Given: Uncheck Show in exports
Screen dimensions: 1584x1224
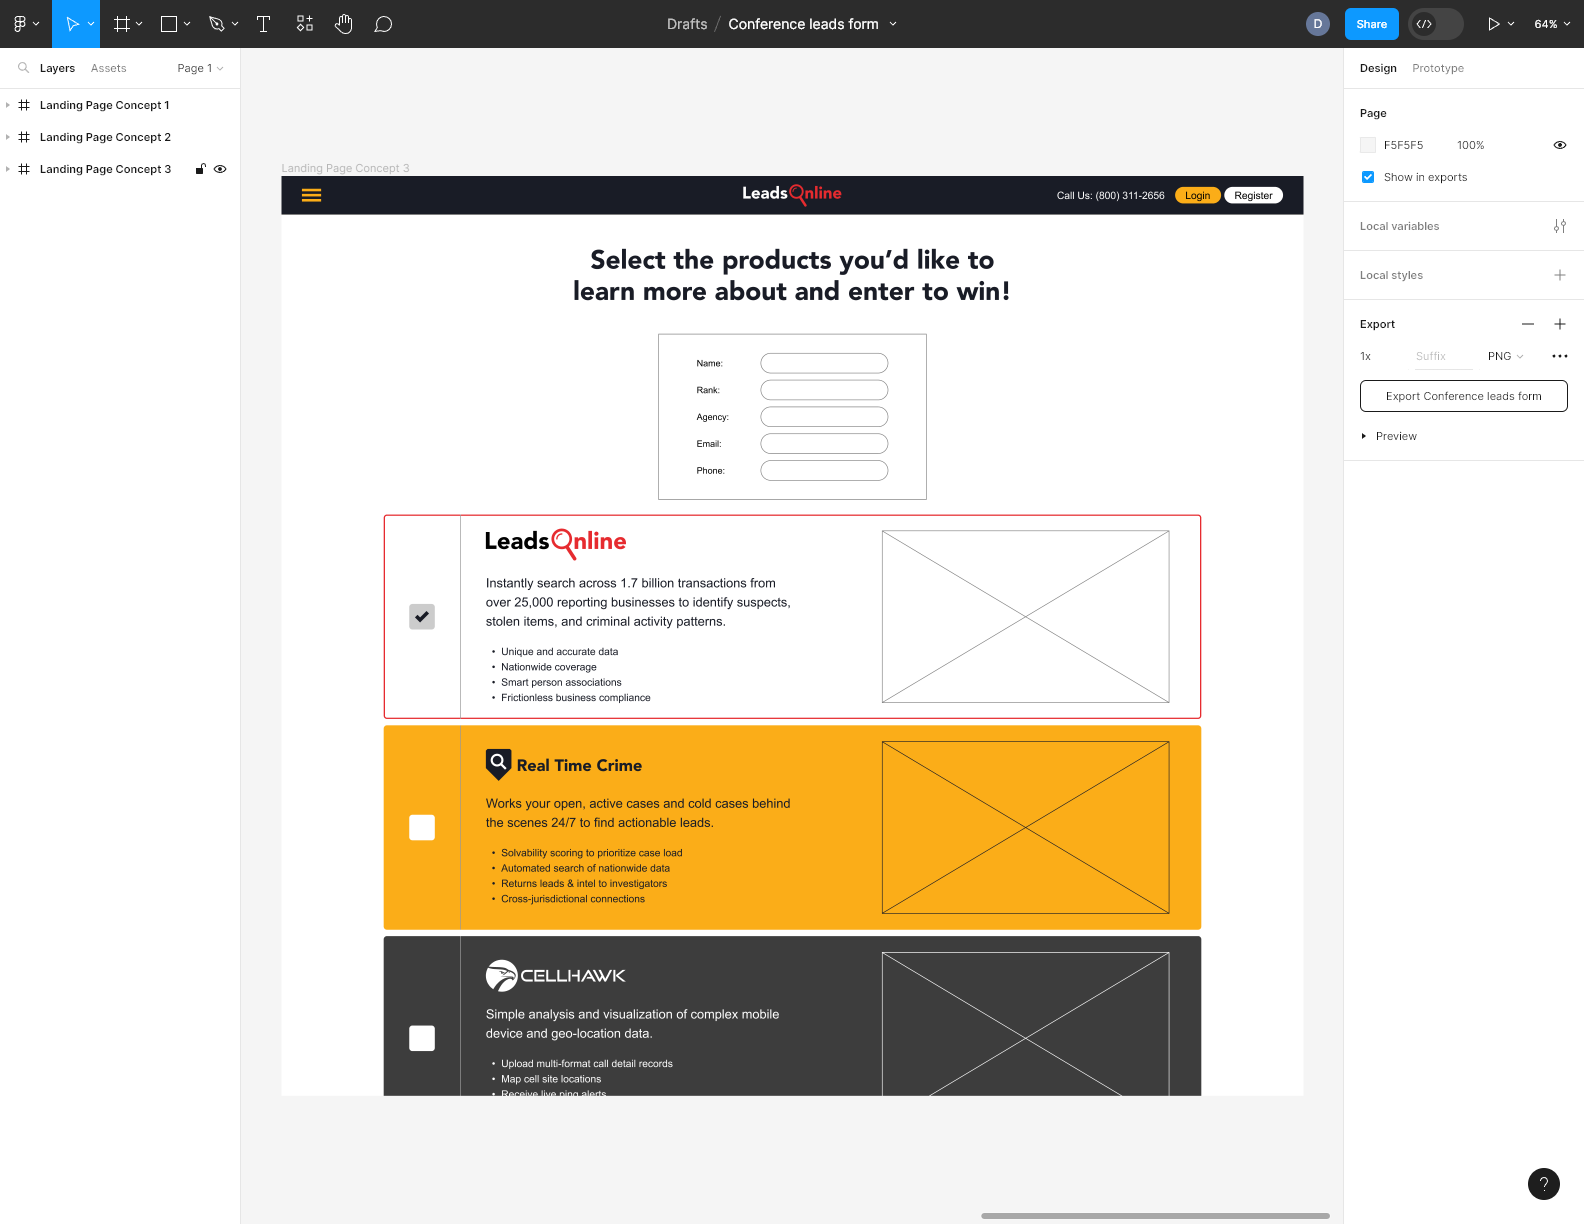Looking at the screenshot, I should point(1368,177).
